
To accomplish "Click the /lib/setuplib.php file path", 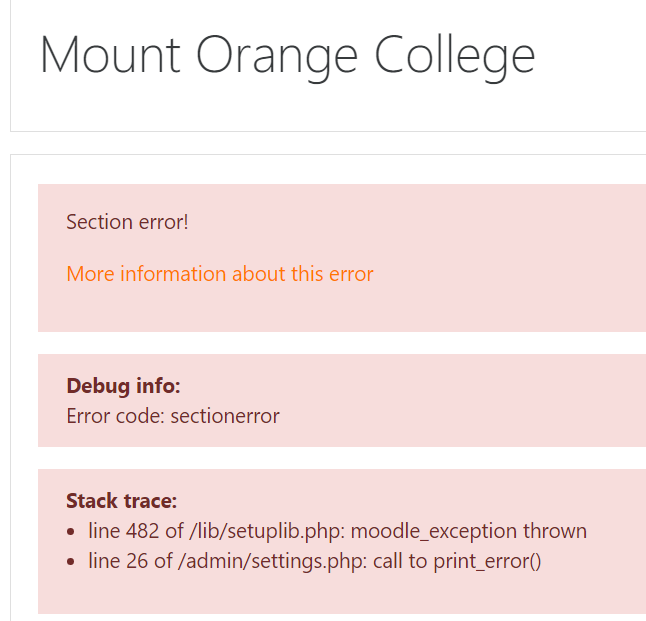I will coord(268,531).
